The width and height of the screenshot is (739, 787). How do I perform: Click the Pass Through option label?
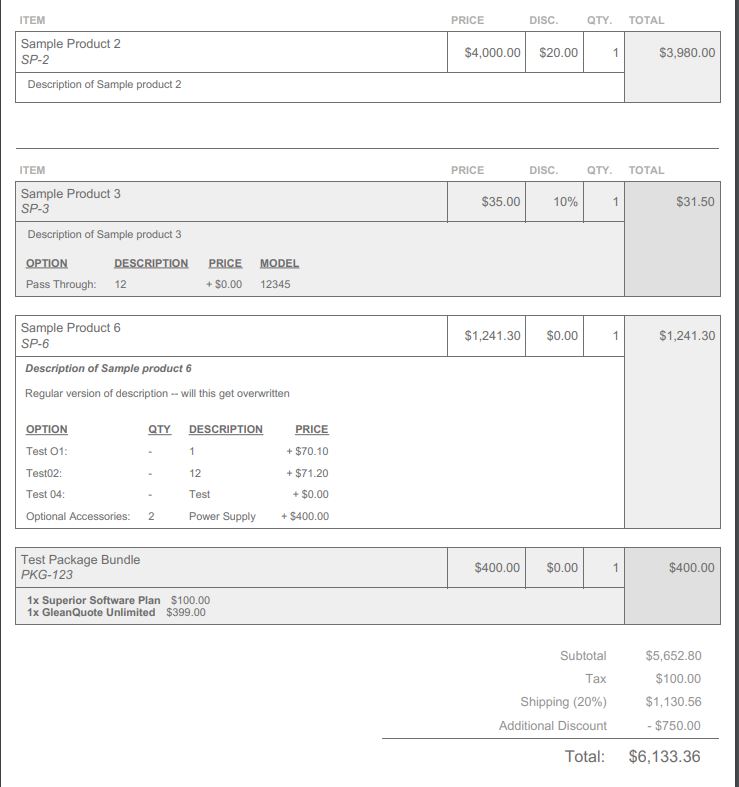(61, 285)
